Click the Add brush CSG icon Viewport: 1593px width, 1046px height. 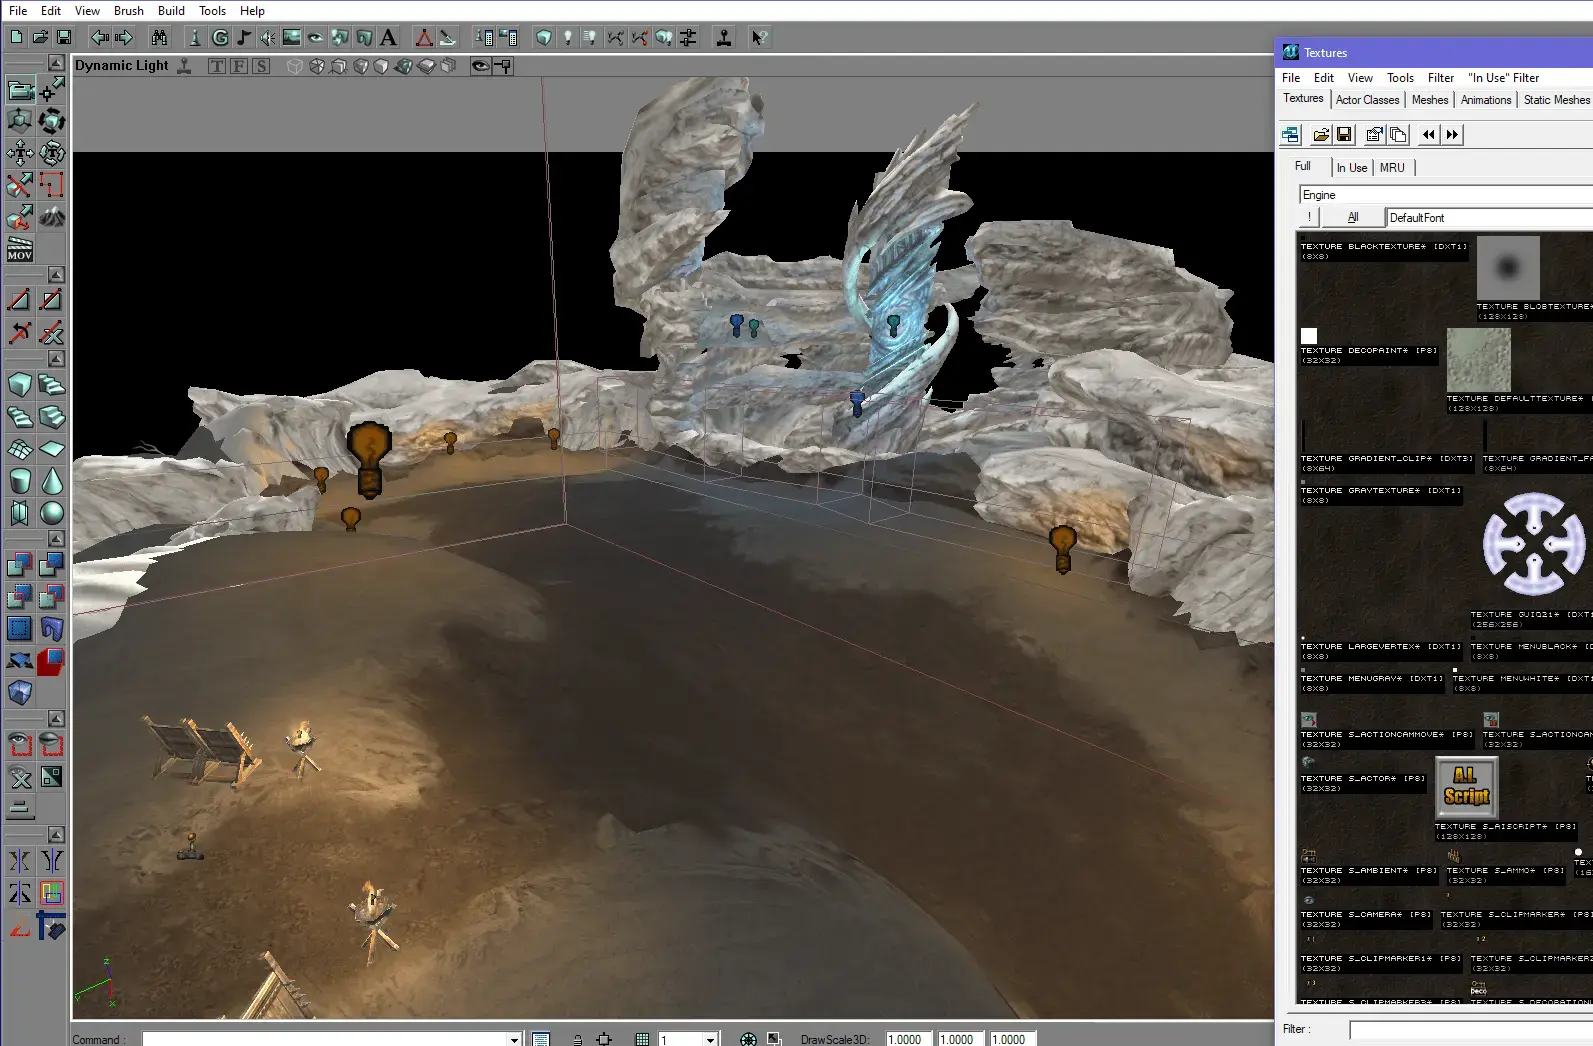pyautogui.click(x=20, y=565)
